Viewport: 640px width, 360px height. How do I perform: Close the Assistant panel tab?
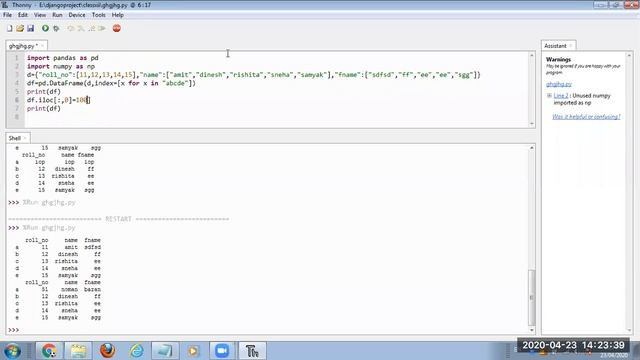coord(571,46)
